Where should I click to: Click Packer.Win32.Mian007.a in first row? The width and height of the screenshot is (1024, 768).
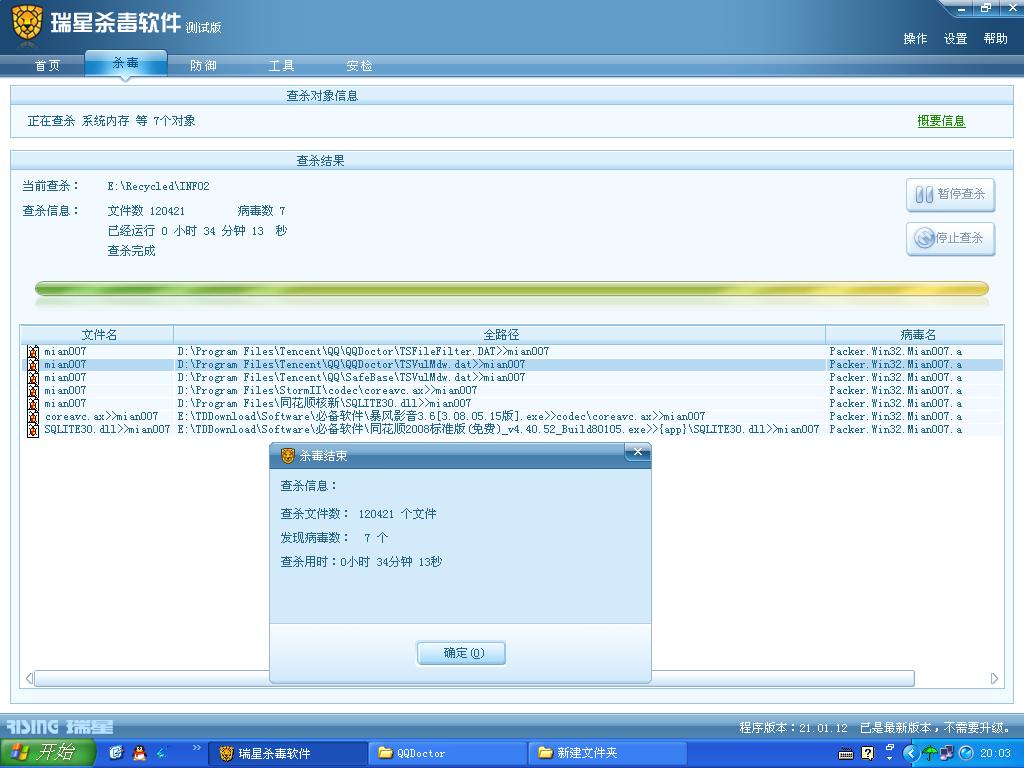(895, 352)
